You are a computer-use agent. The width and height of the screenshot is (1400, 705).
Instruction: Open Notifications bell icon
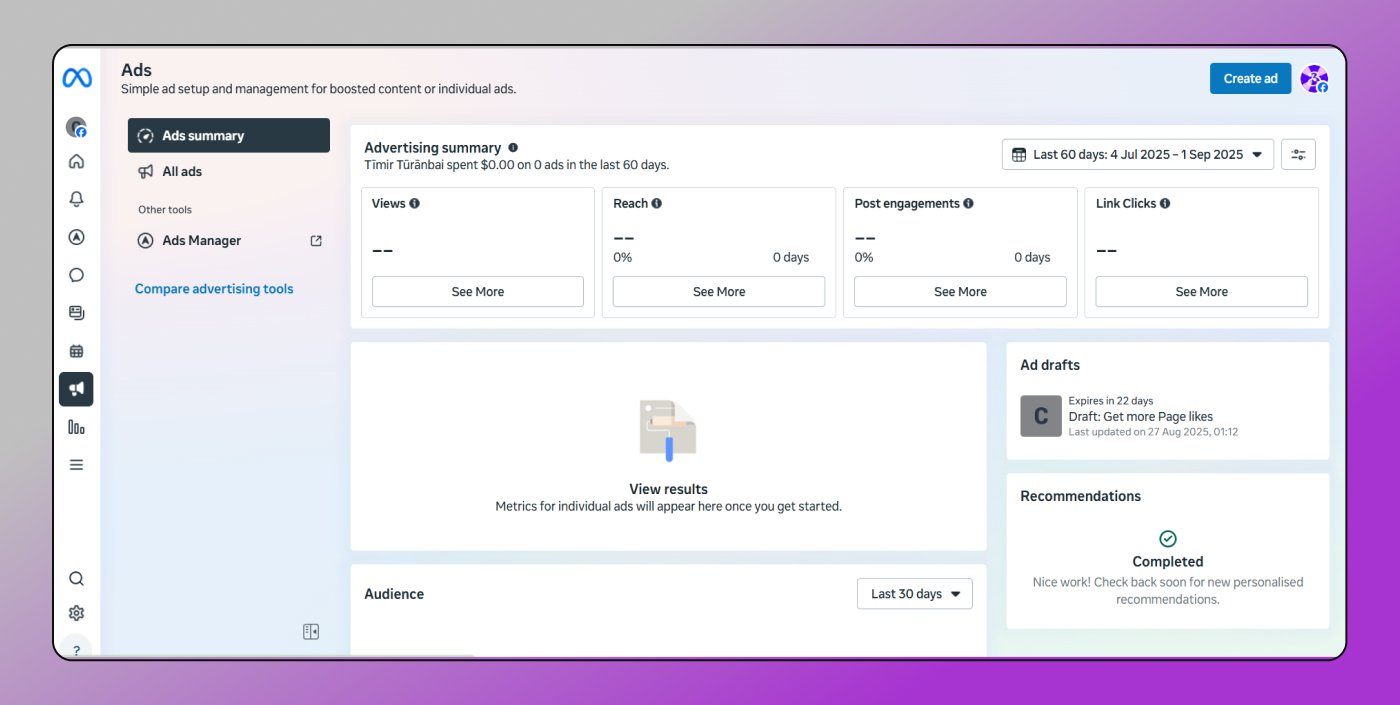click(76, 199)
